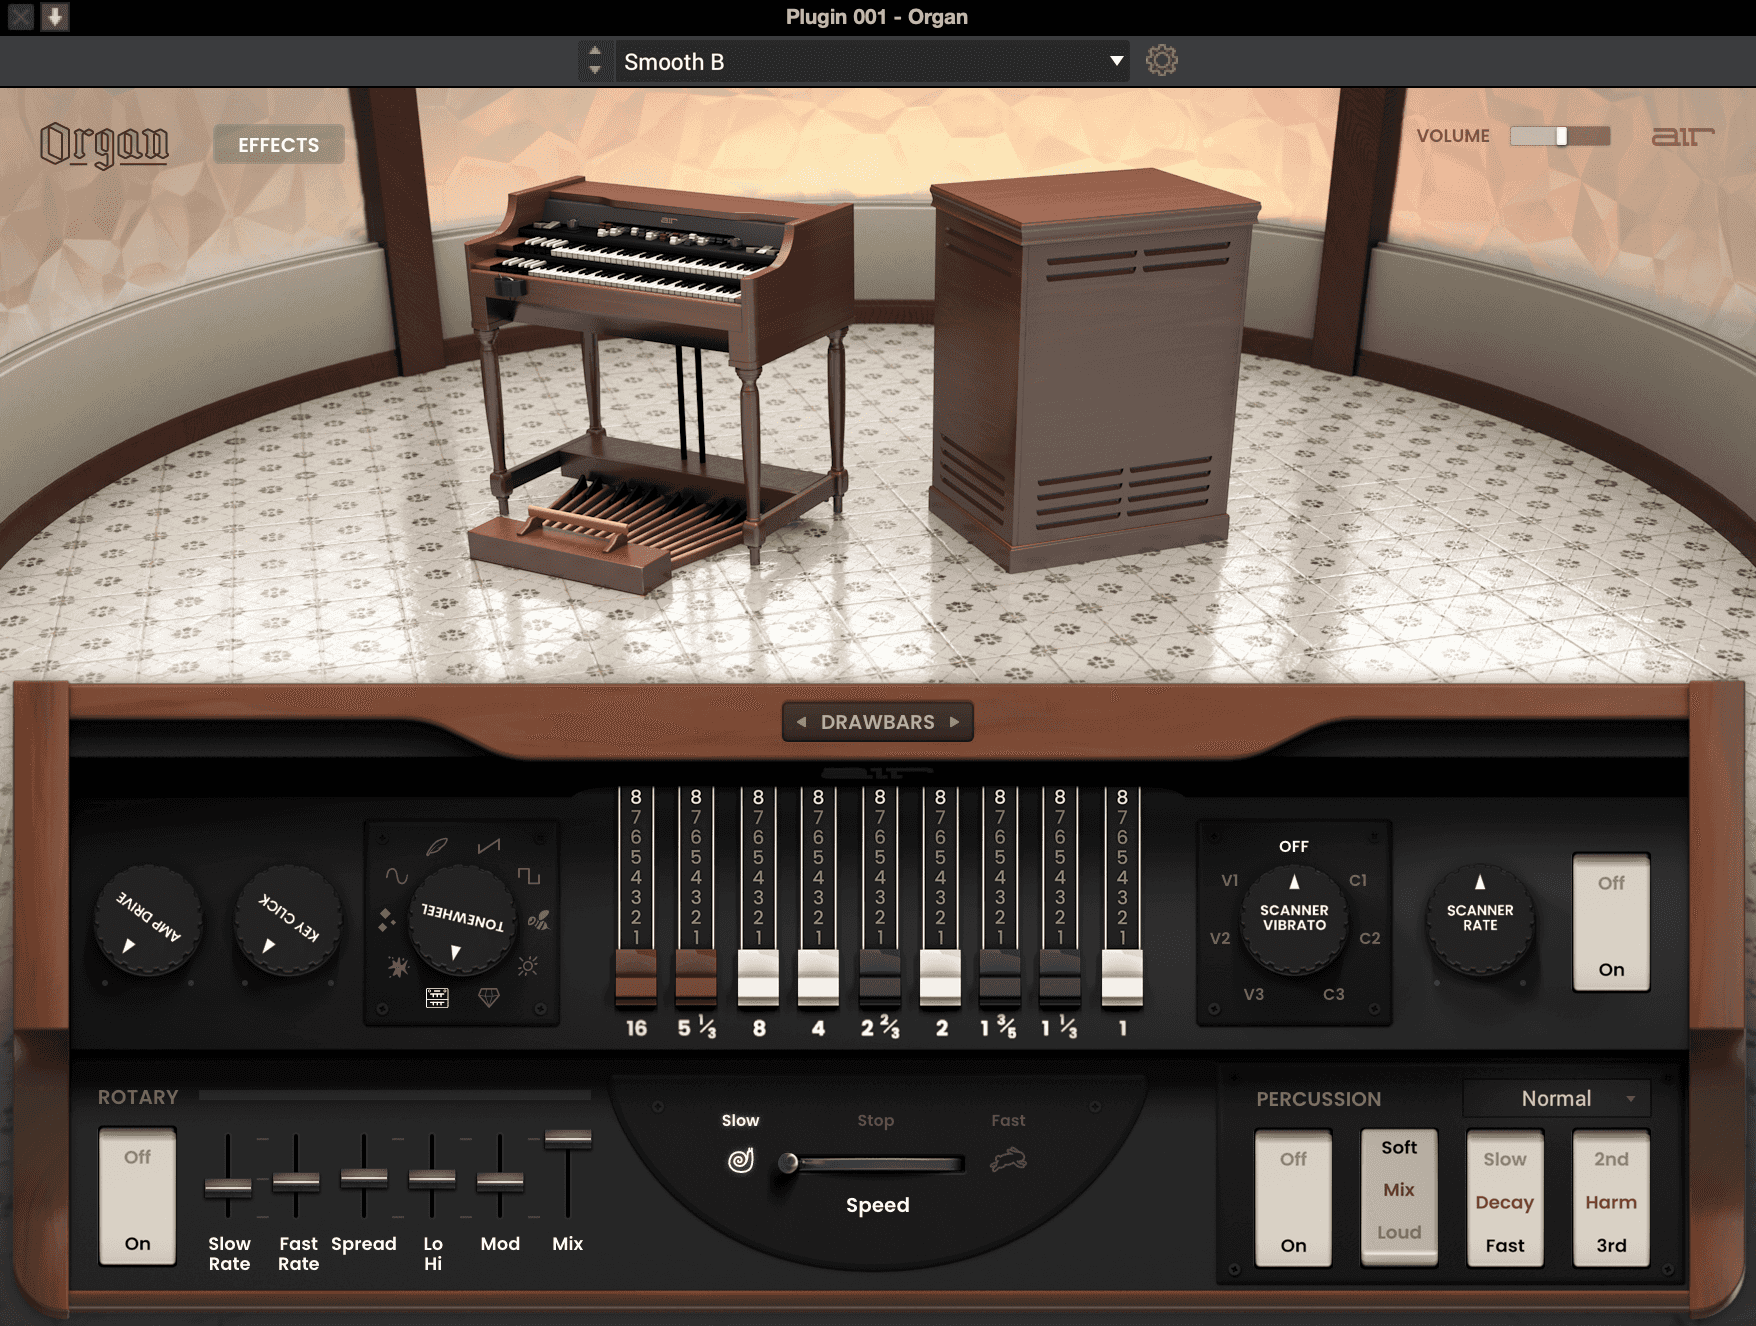Click the sun icon on the tonewheel panel
This screenshot has height=1326, width=1756.
[528, 966]
